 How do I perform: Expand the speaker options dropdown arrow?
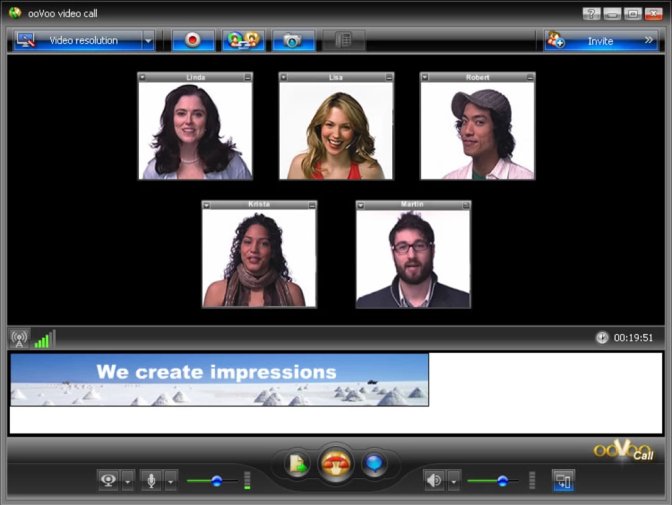(x=454, y=481)
